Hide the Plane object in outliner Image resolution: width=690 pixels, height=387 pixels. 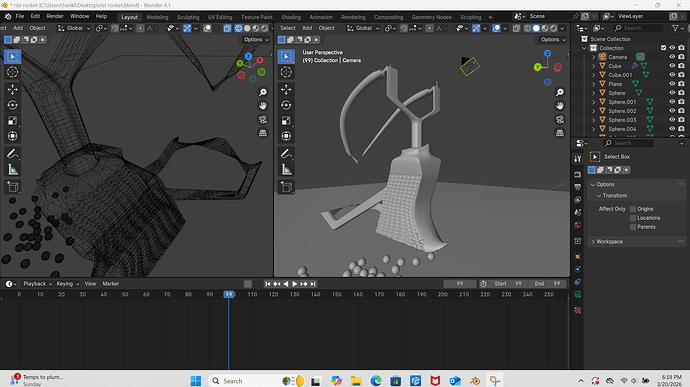(x=672, y=84)
